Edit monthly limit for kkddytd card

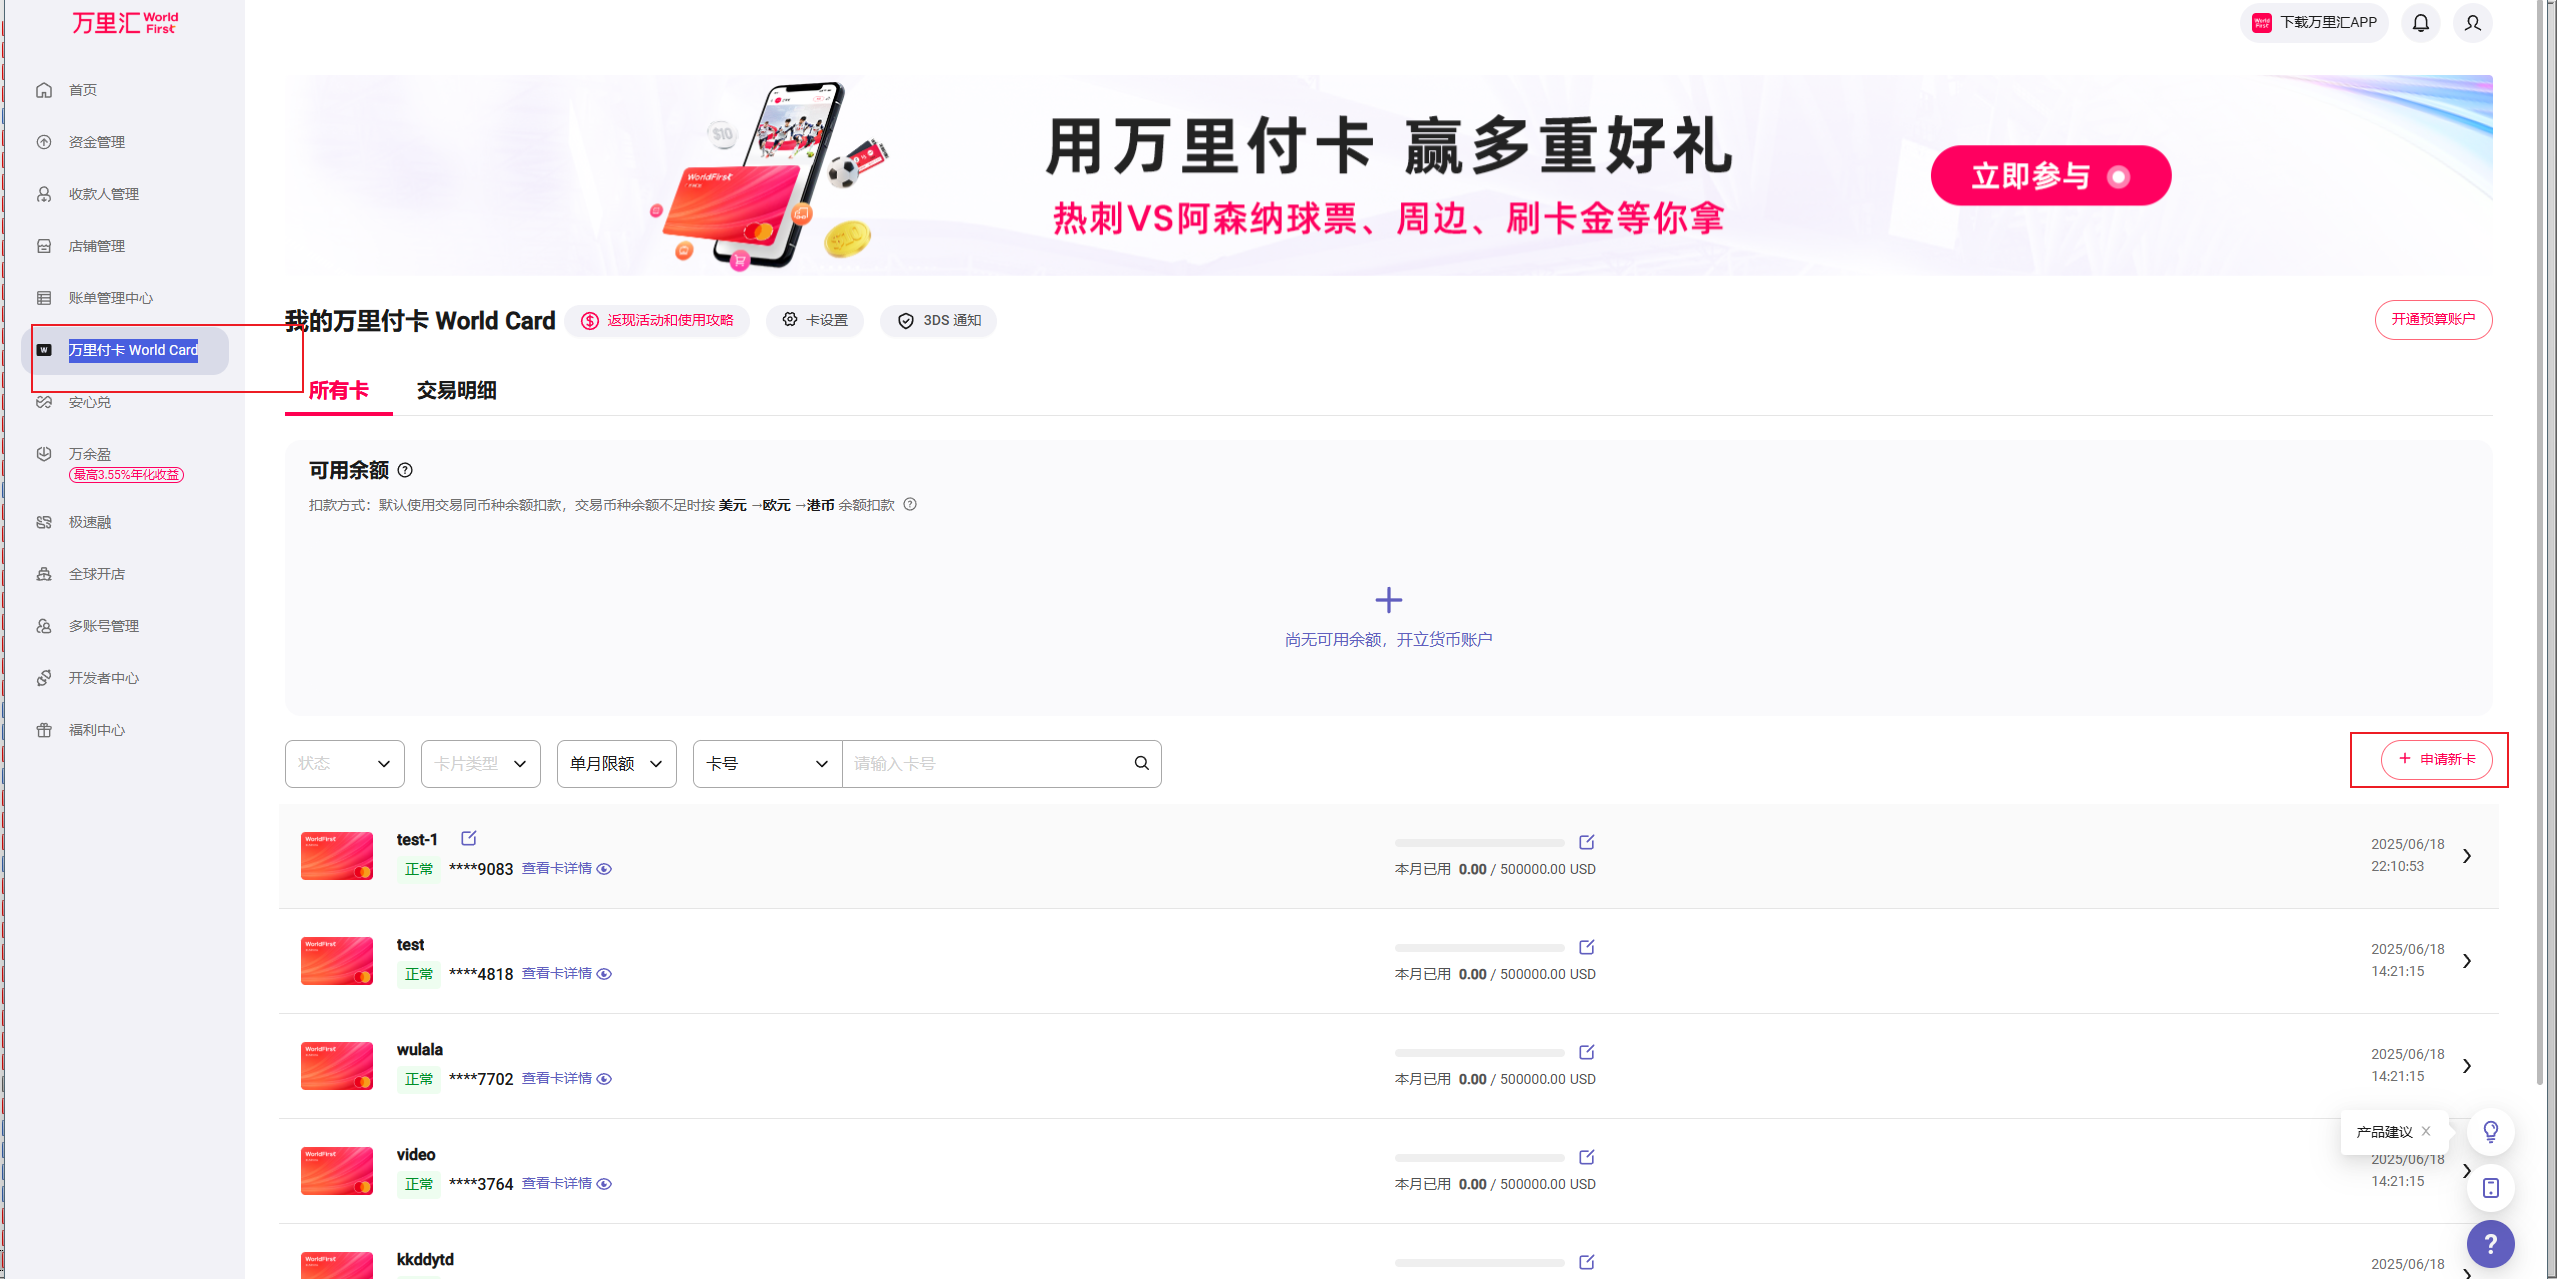(x=1586, y=1262)
